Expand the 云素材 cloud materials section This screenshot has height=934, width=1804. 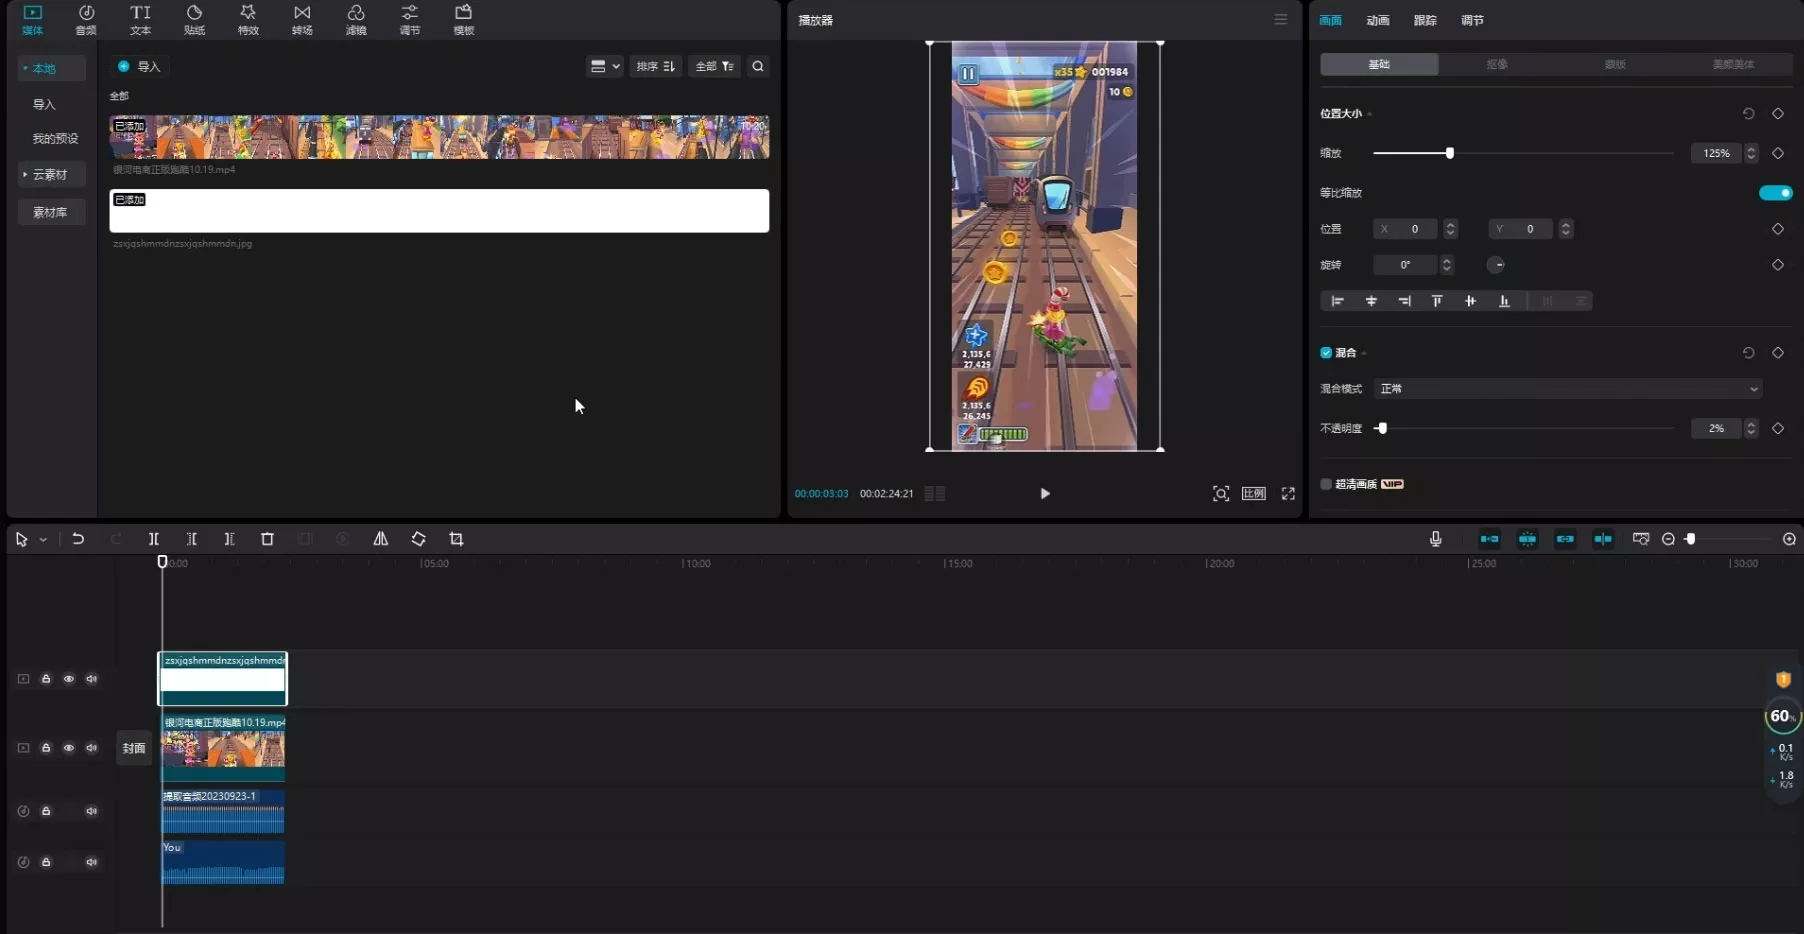(50, 175)
